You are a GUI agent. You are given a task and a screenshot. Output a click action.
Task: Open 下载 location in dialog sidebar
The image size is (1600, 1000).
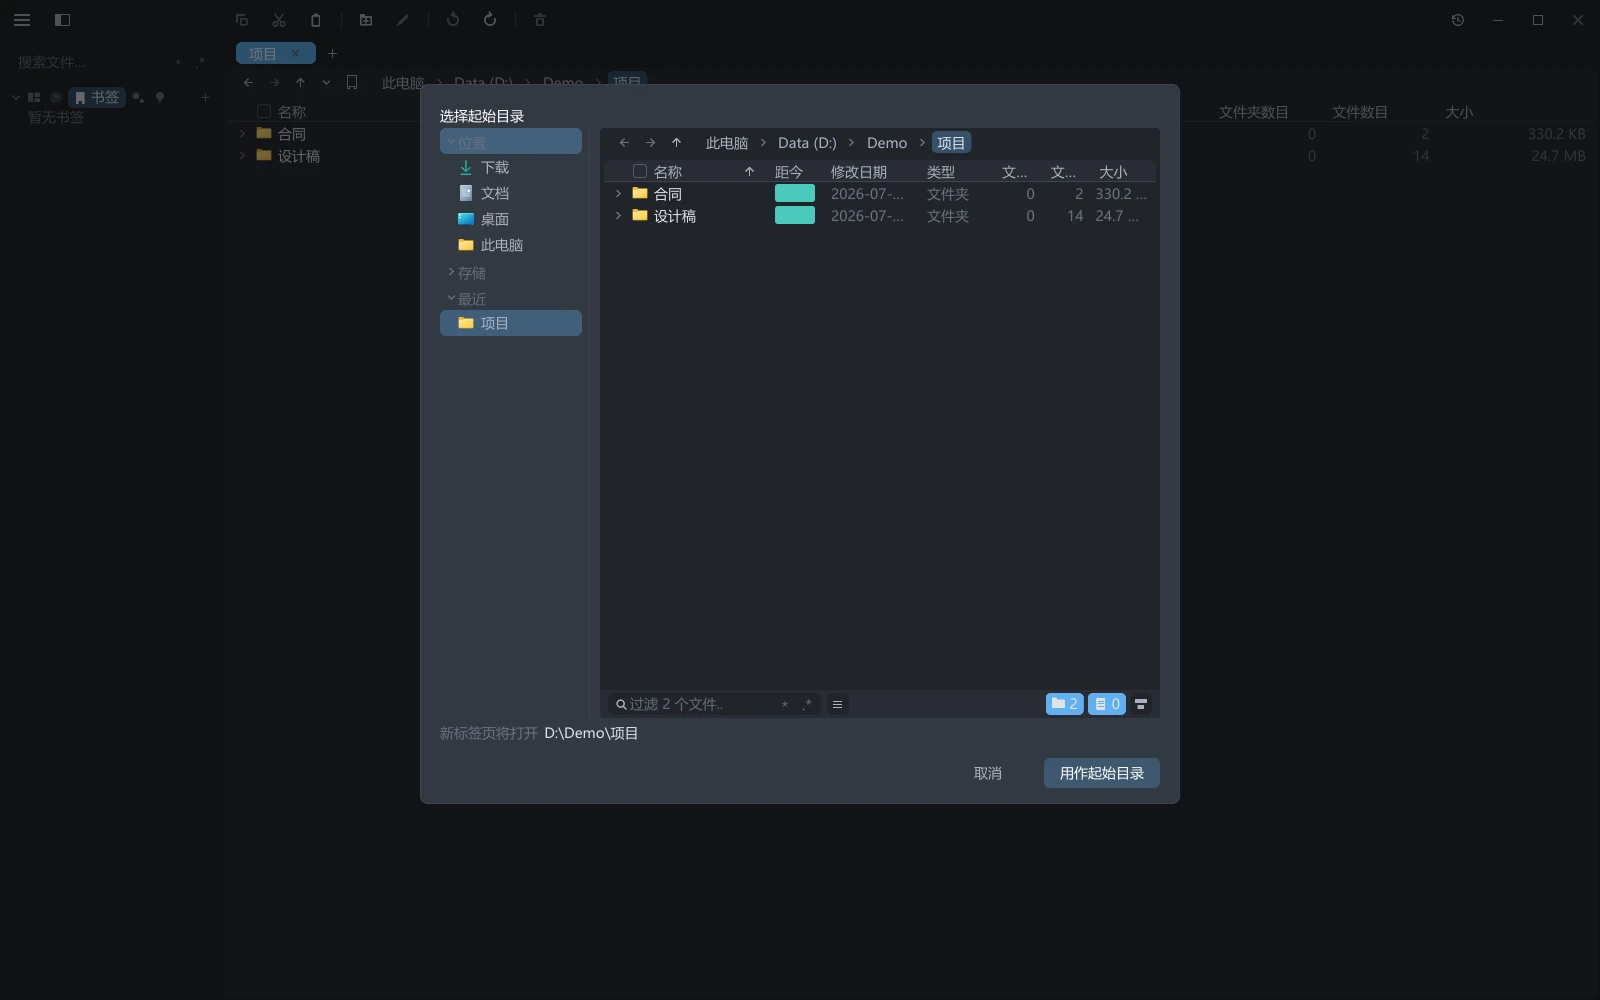pos(511,167)
